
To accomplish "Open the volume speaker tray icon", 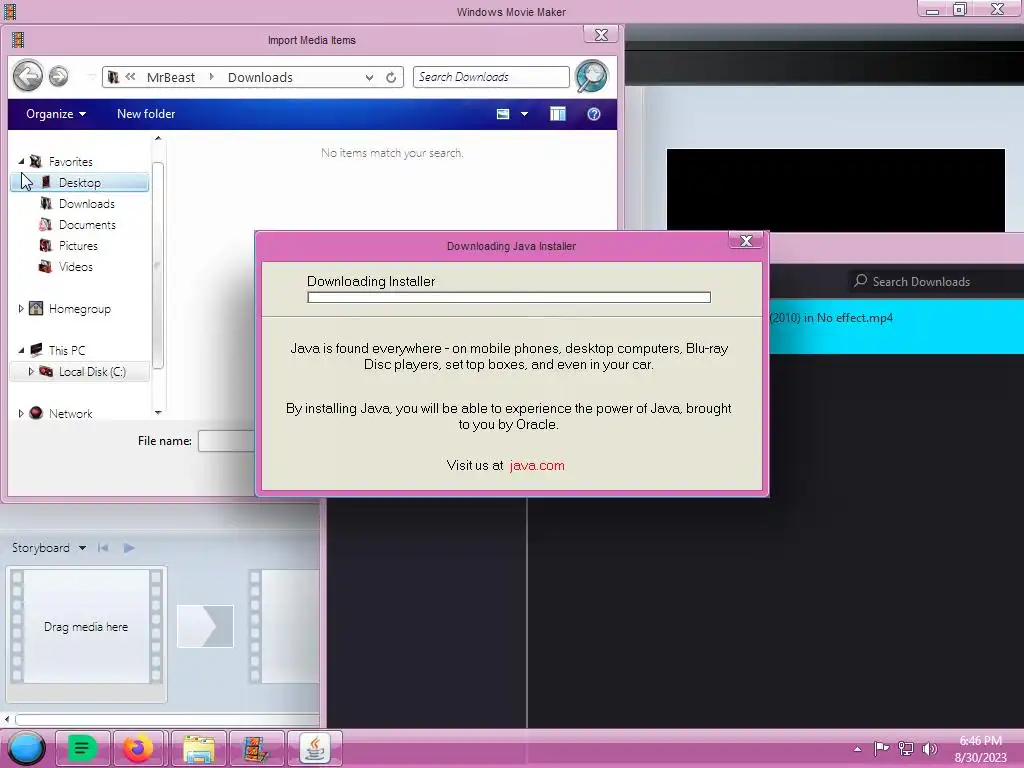I will pos(930,748).
